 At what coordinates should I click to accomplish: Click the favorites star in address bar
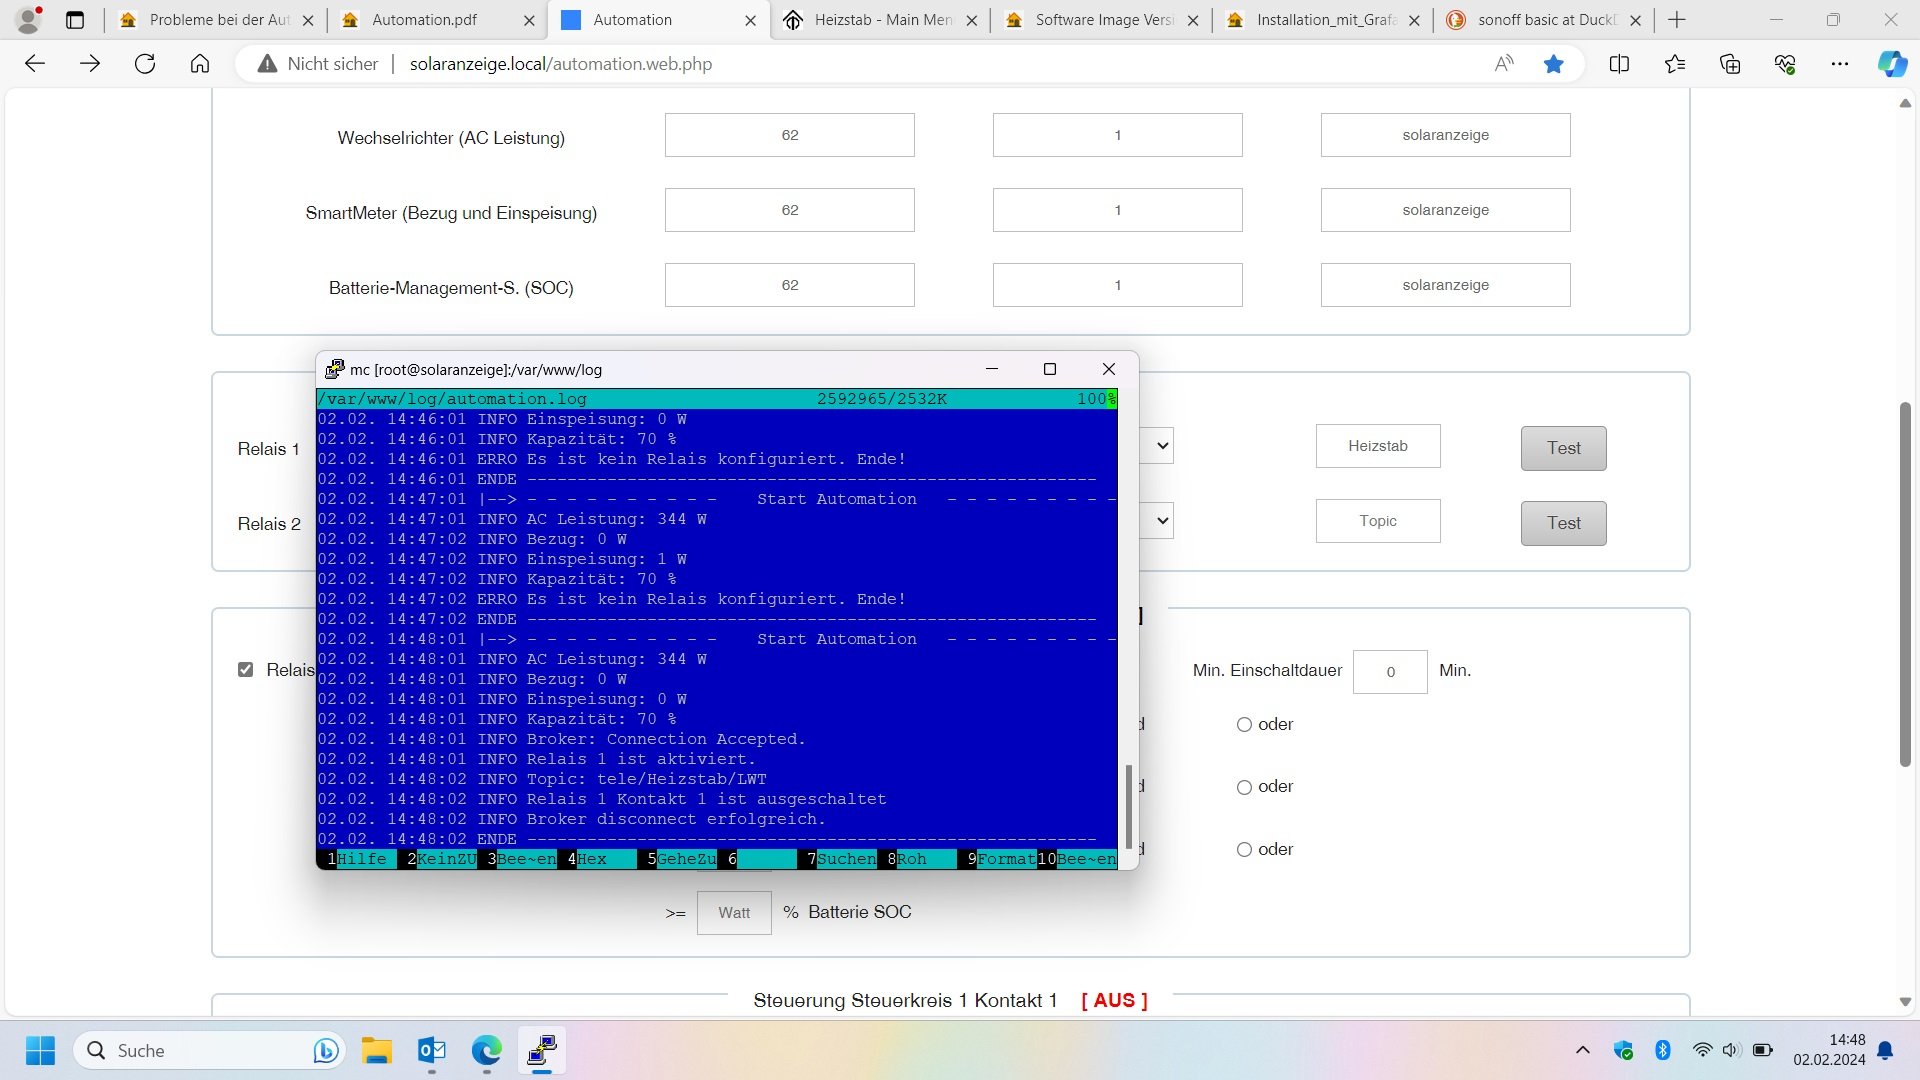click(x=1553, y=64)
